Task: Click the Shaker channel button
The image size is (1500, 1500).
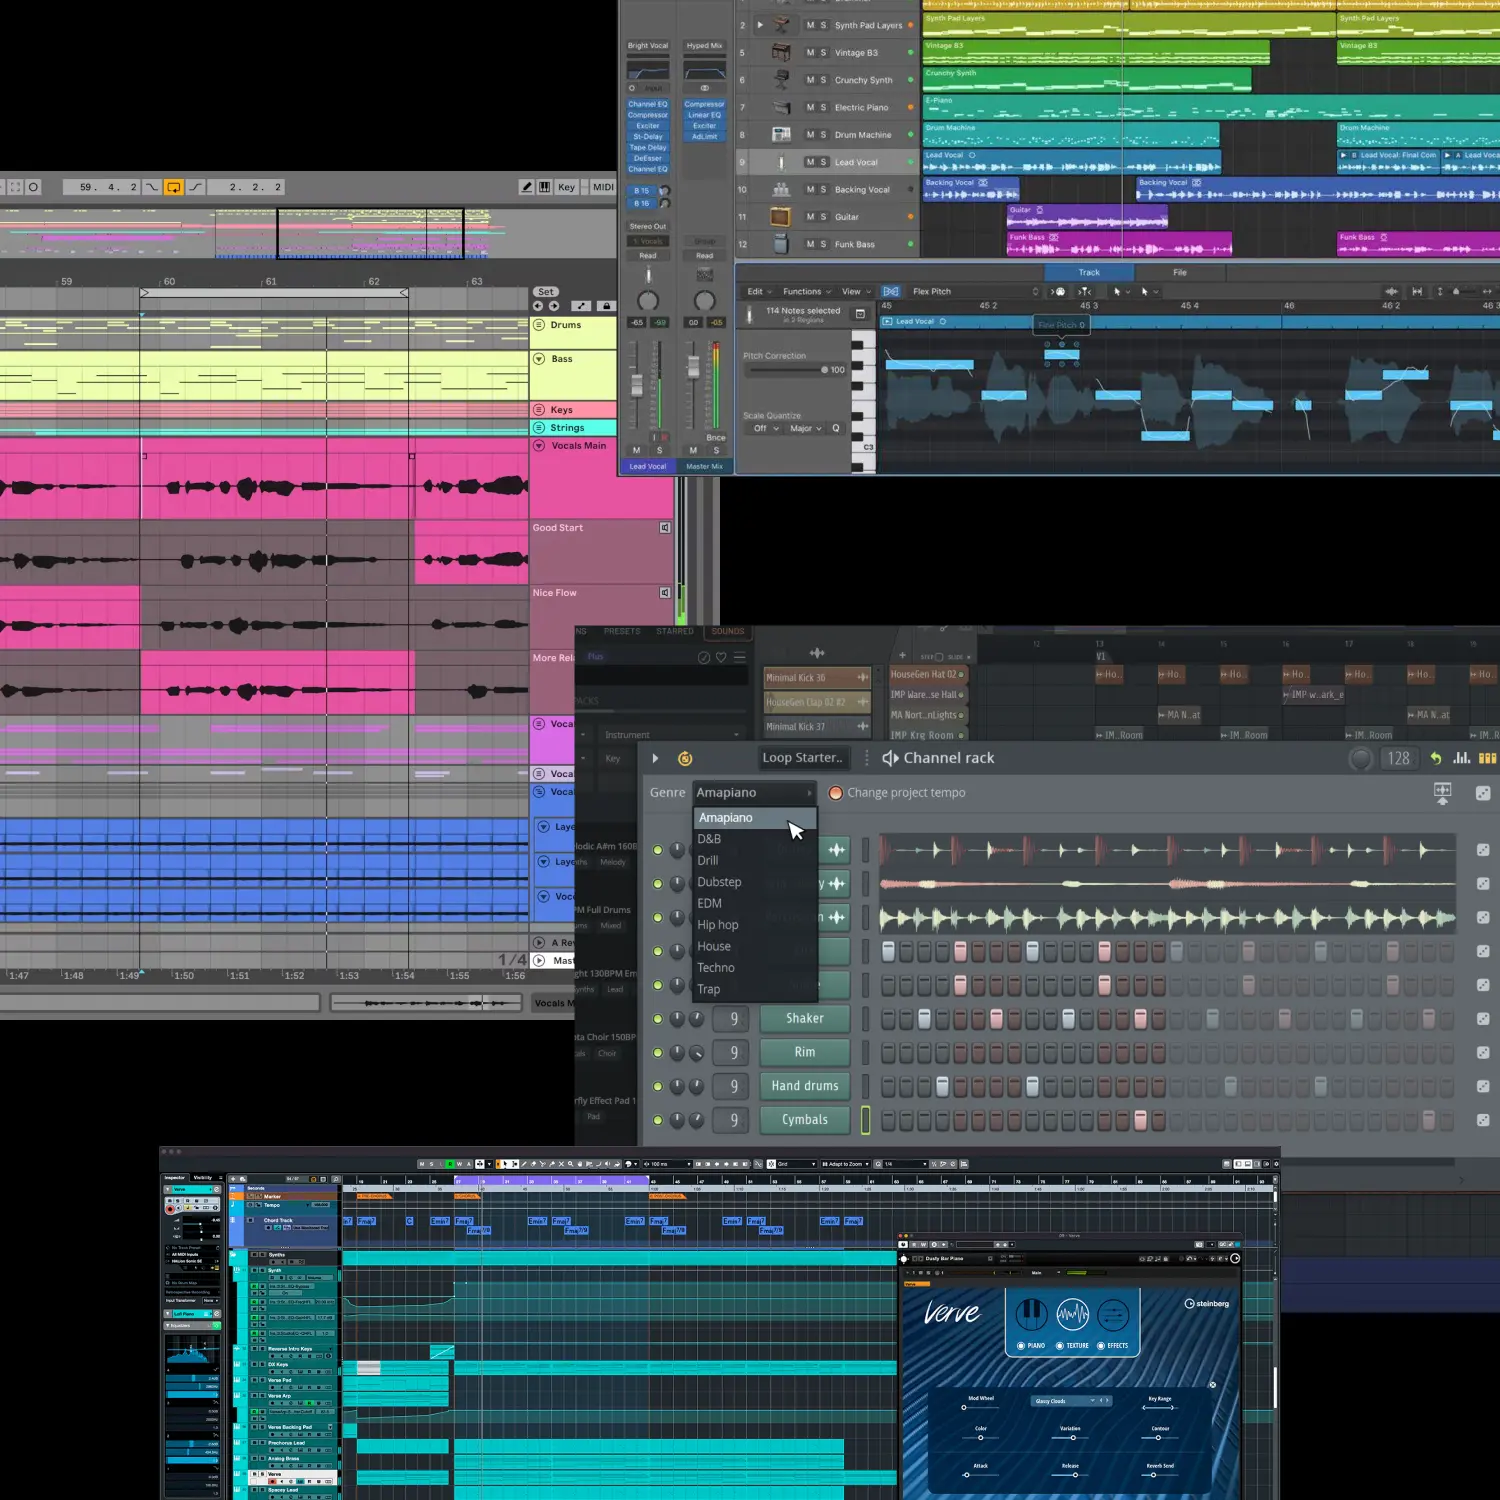Action: point(804,1018)
